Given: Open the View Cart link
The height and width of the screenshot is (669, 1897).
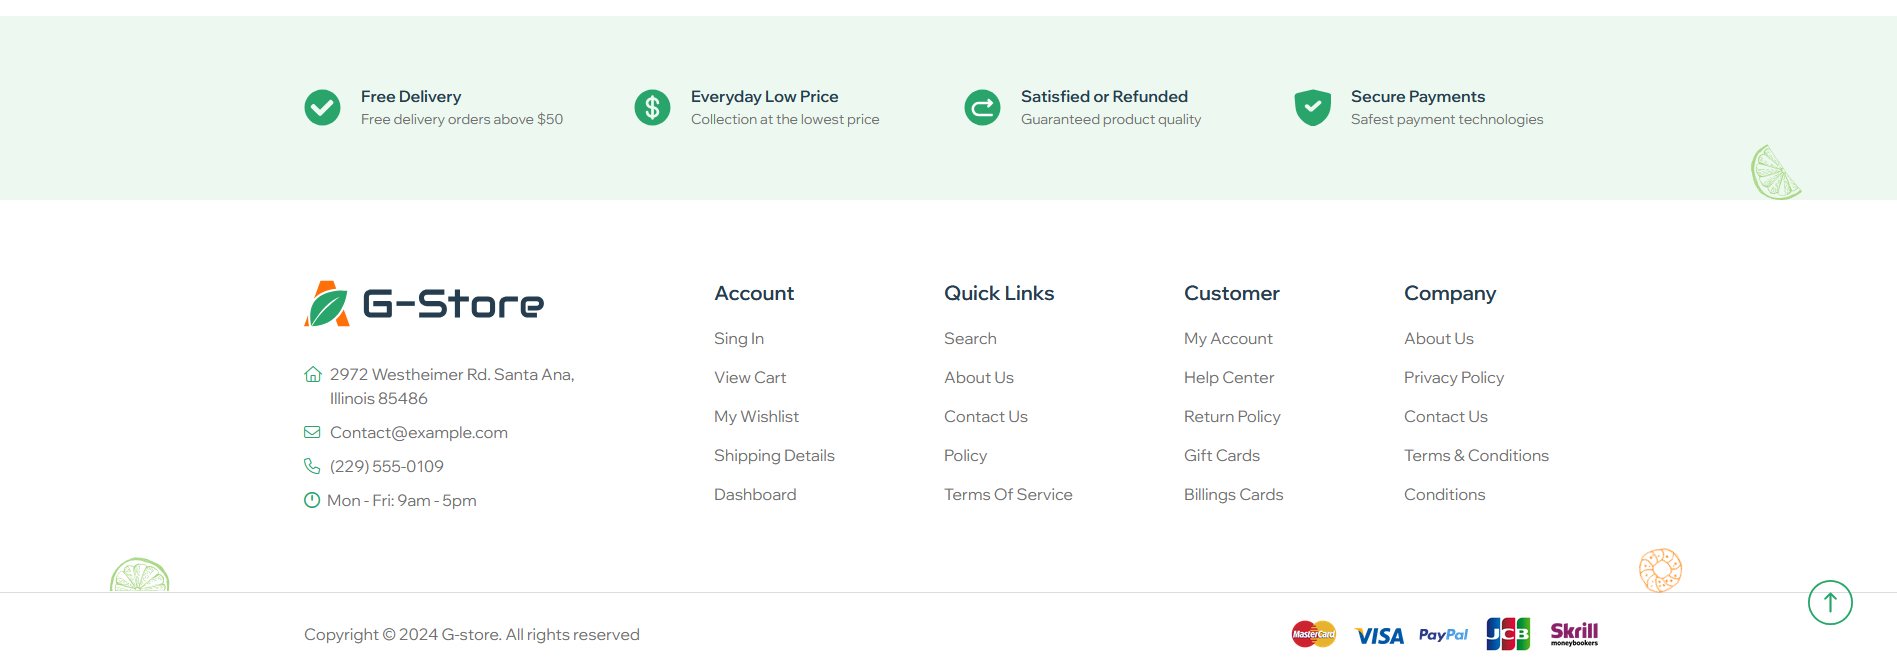Looking at the screenshot, I should 750,377.
